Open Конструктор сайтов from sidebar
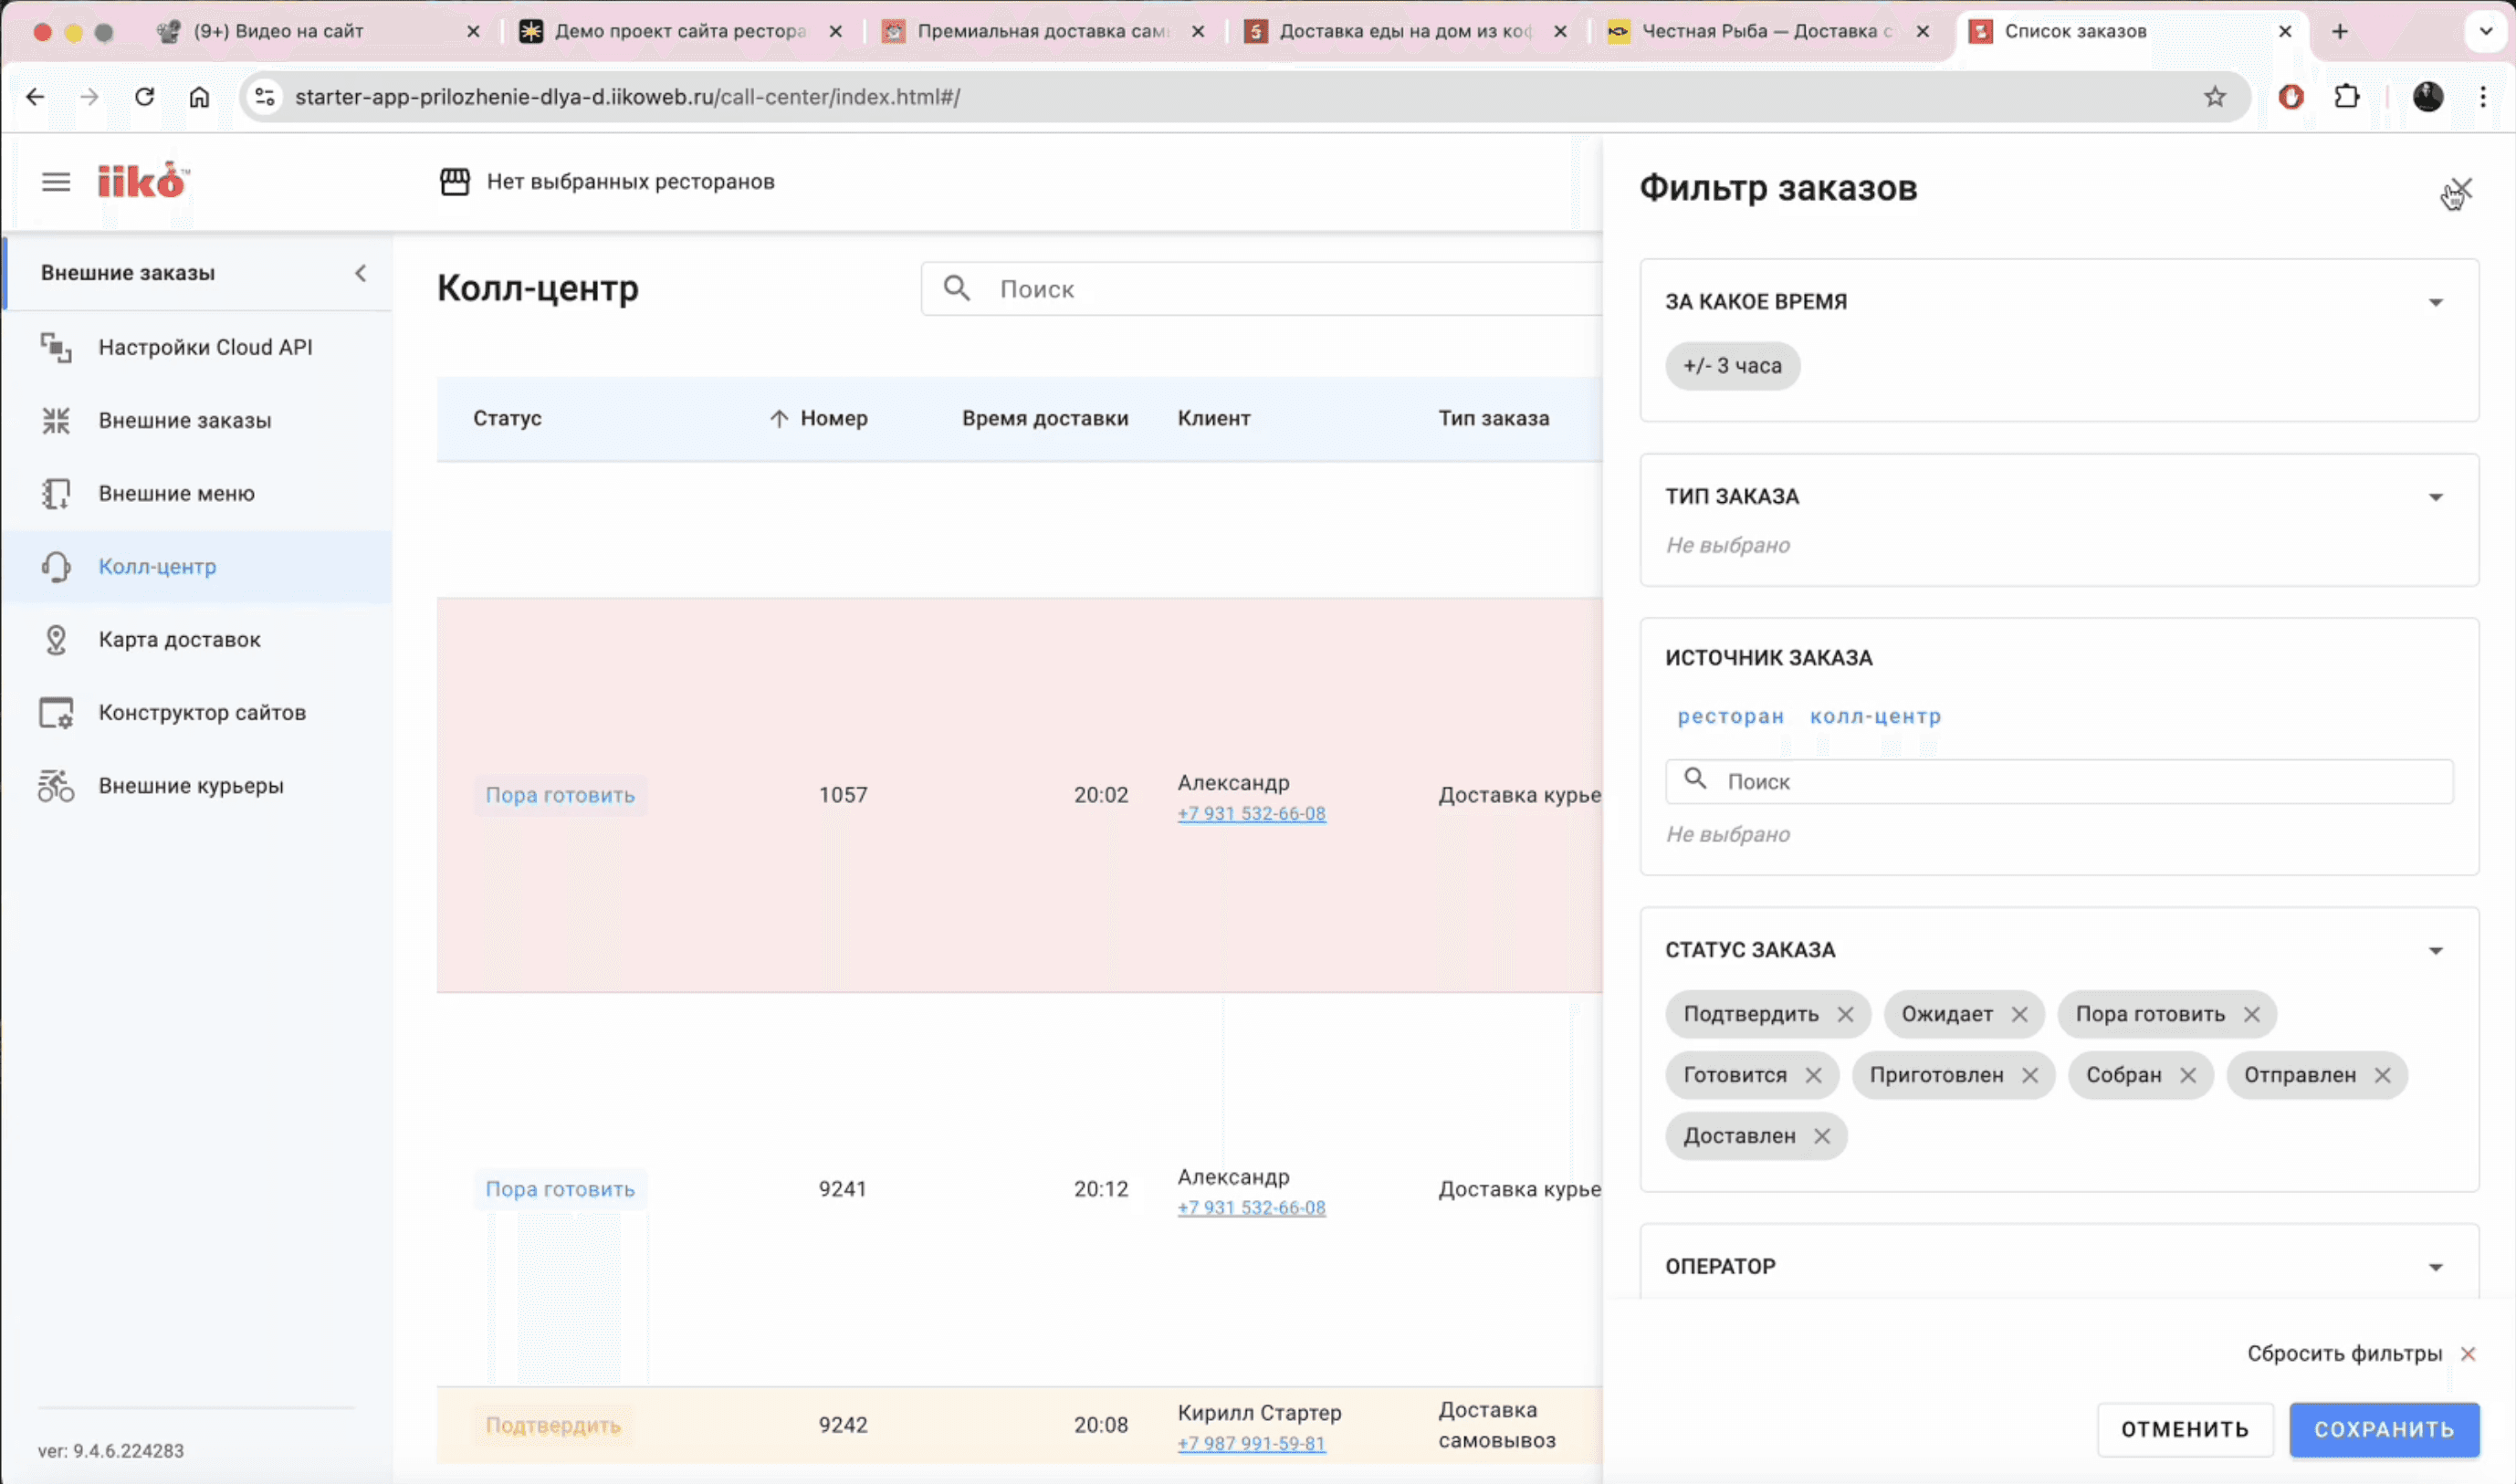 (x=202, y=713)
